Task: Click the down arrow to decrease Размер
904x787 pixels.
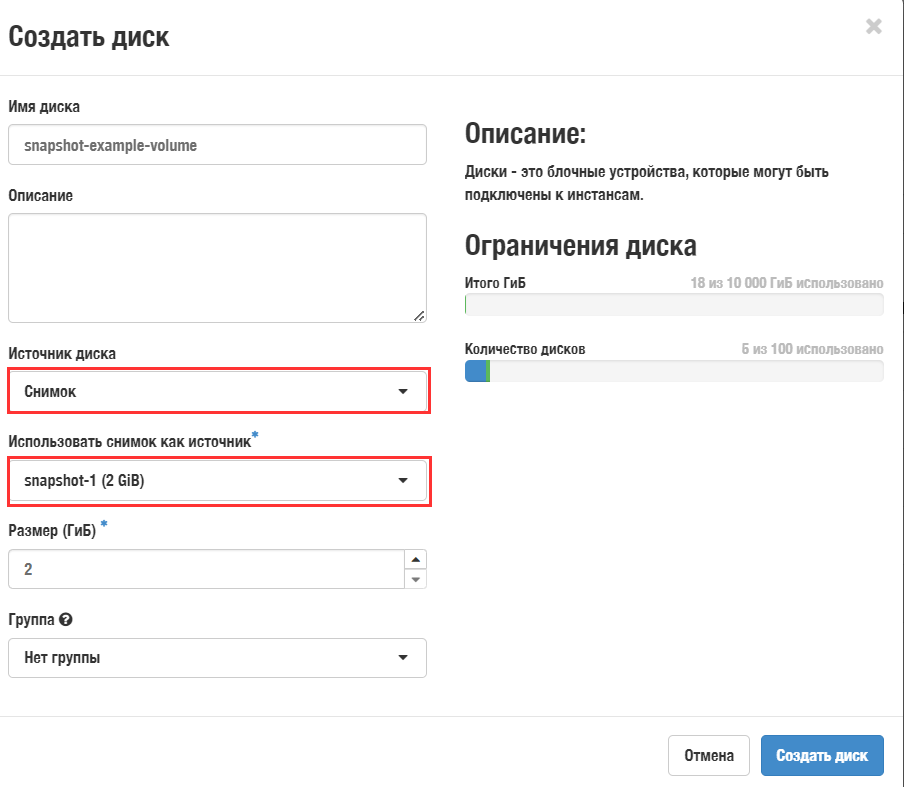Action: point(415,578)
